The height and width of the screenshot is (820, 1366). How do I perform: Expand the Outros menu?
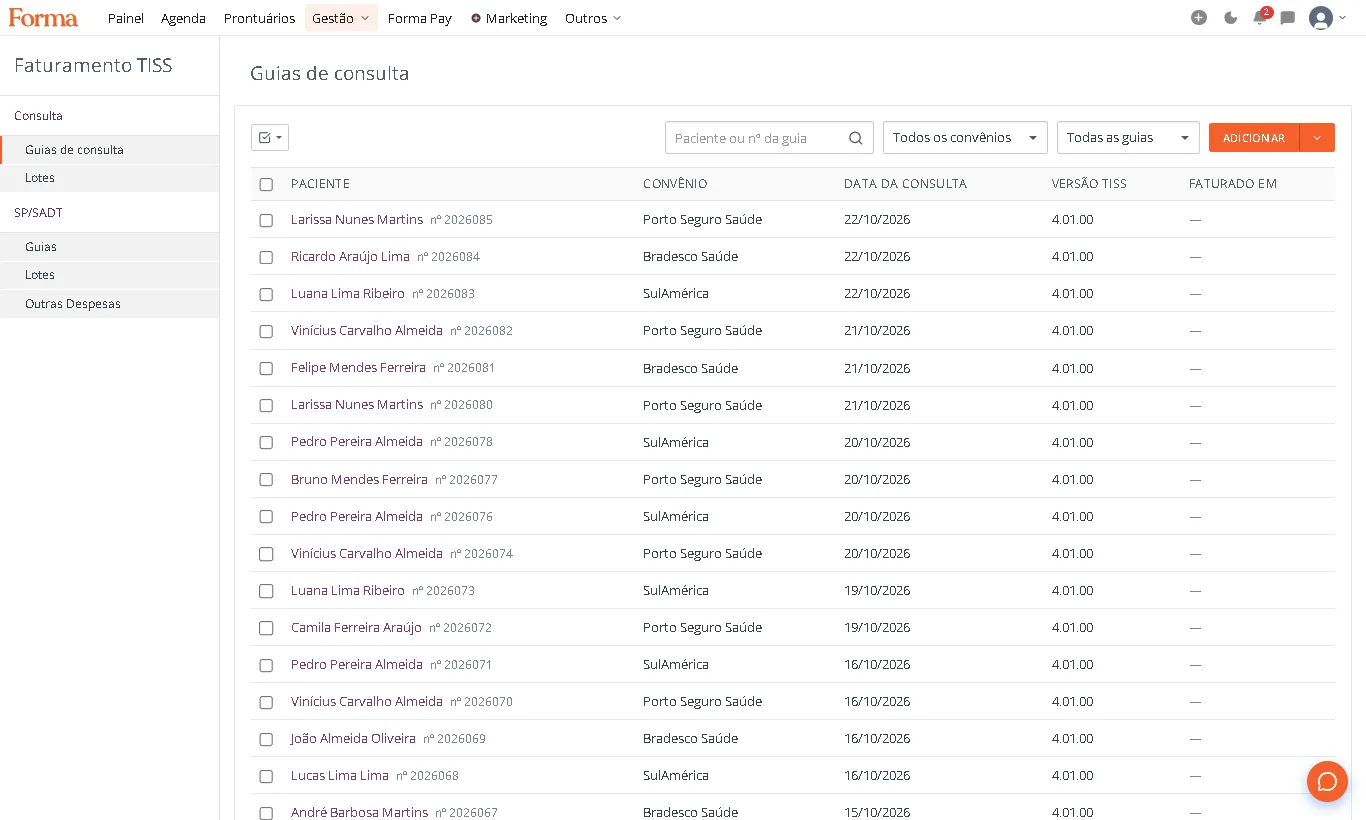tap(593, 18)
